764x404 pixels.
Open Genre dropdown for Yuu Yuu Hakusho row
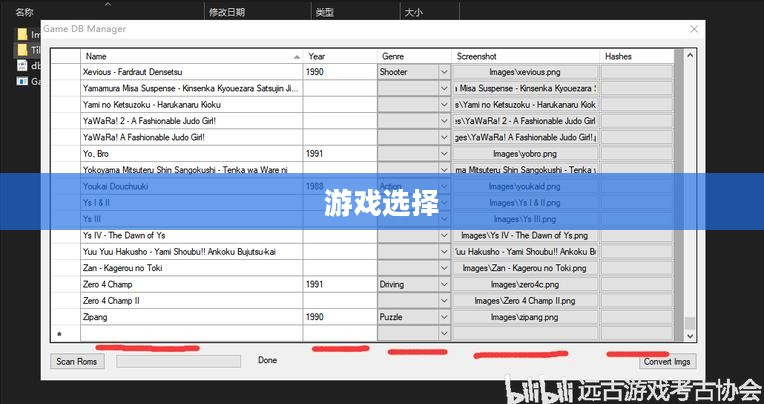(x=444, y=252)
